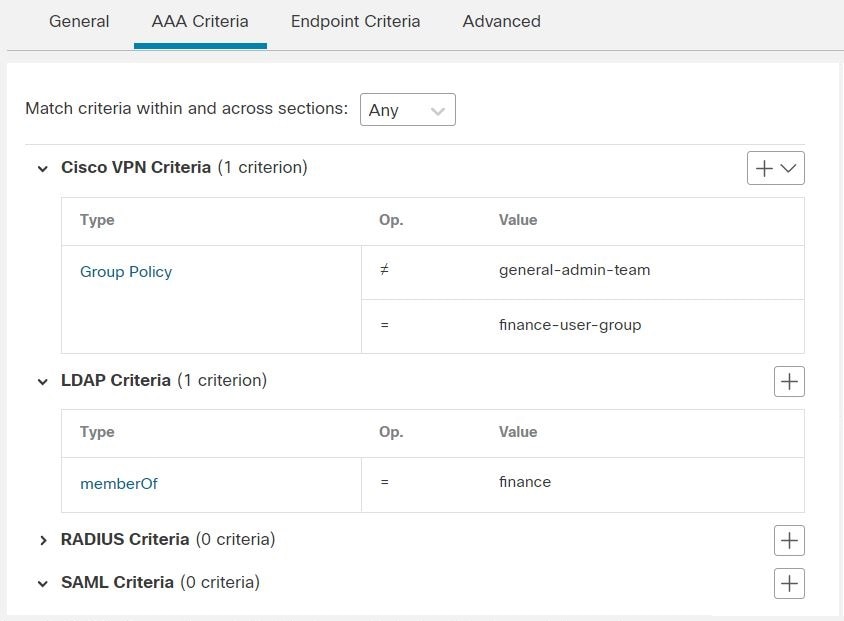
Task: Collapse the Cisco VPN Criteria section
Action: click(43, 168)
